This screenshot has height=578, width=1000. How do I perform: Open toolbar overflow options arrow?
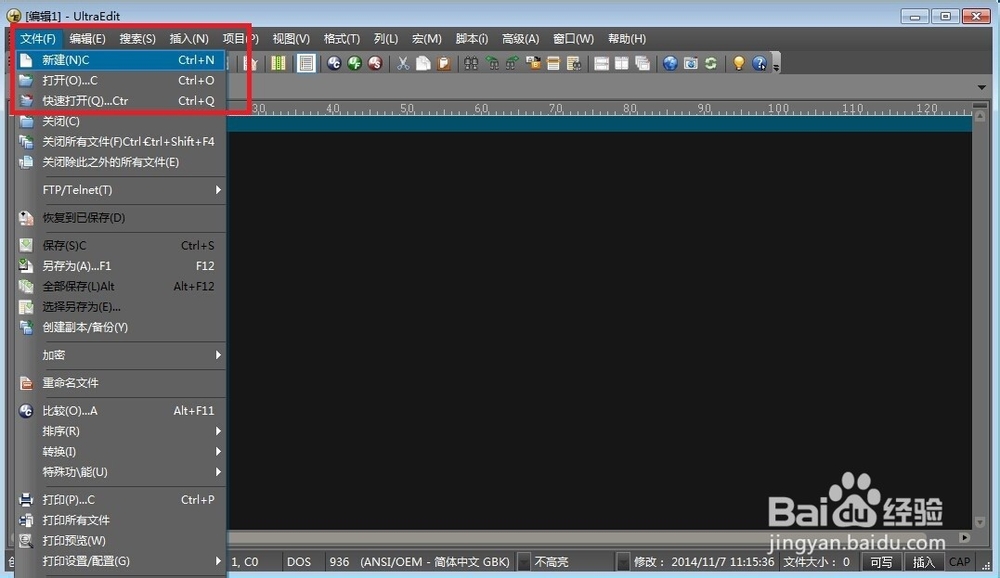click(x=776, y=66)
